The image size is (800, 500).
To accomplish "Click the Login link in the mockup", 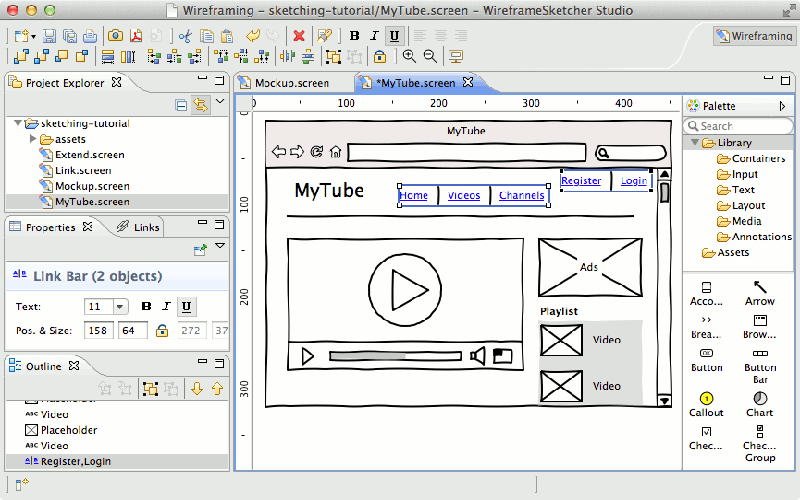I will [634, 181].
